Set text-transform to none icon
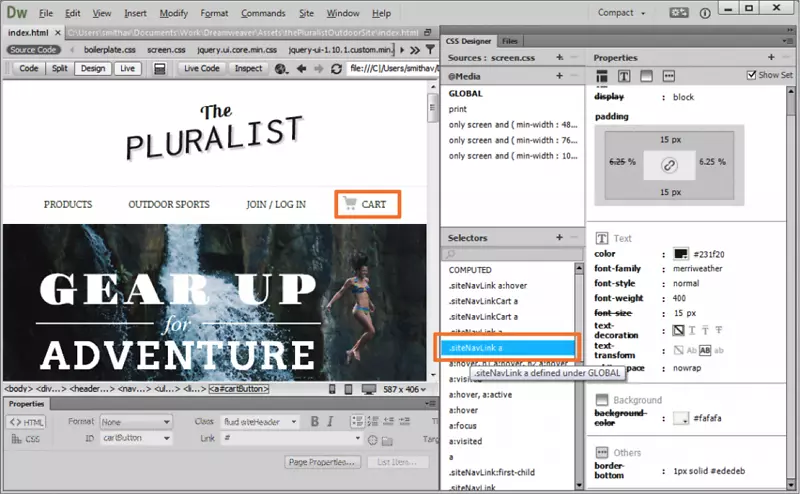 click(x=678, y=350)
